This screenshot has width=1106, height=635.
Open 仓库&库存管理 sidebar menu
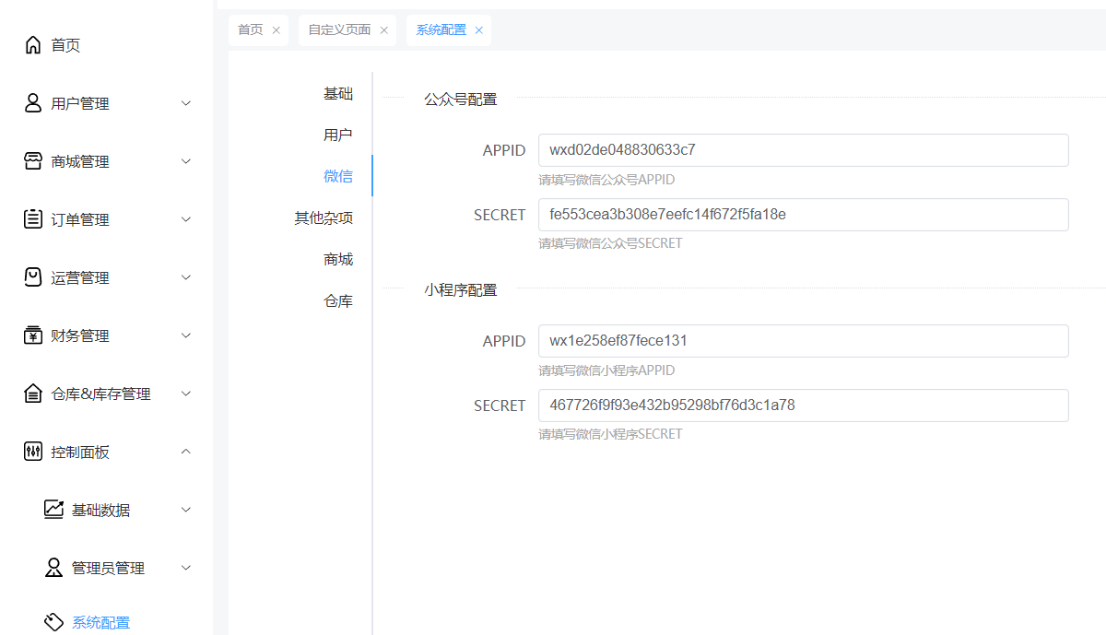pos(101,394)
